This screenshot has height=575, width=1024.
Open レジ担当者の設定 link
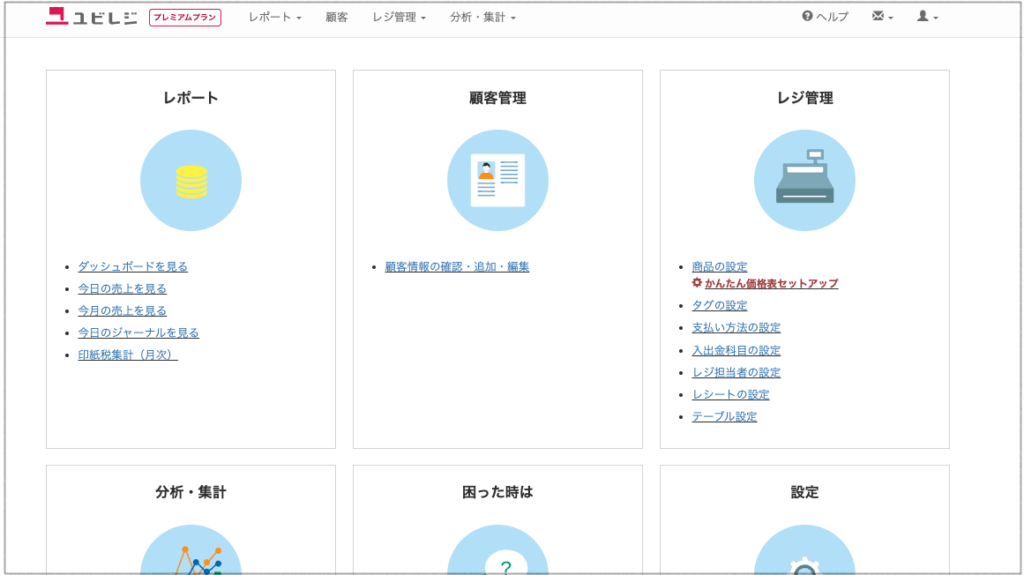point(736,372)
